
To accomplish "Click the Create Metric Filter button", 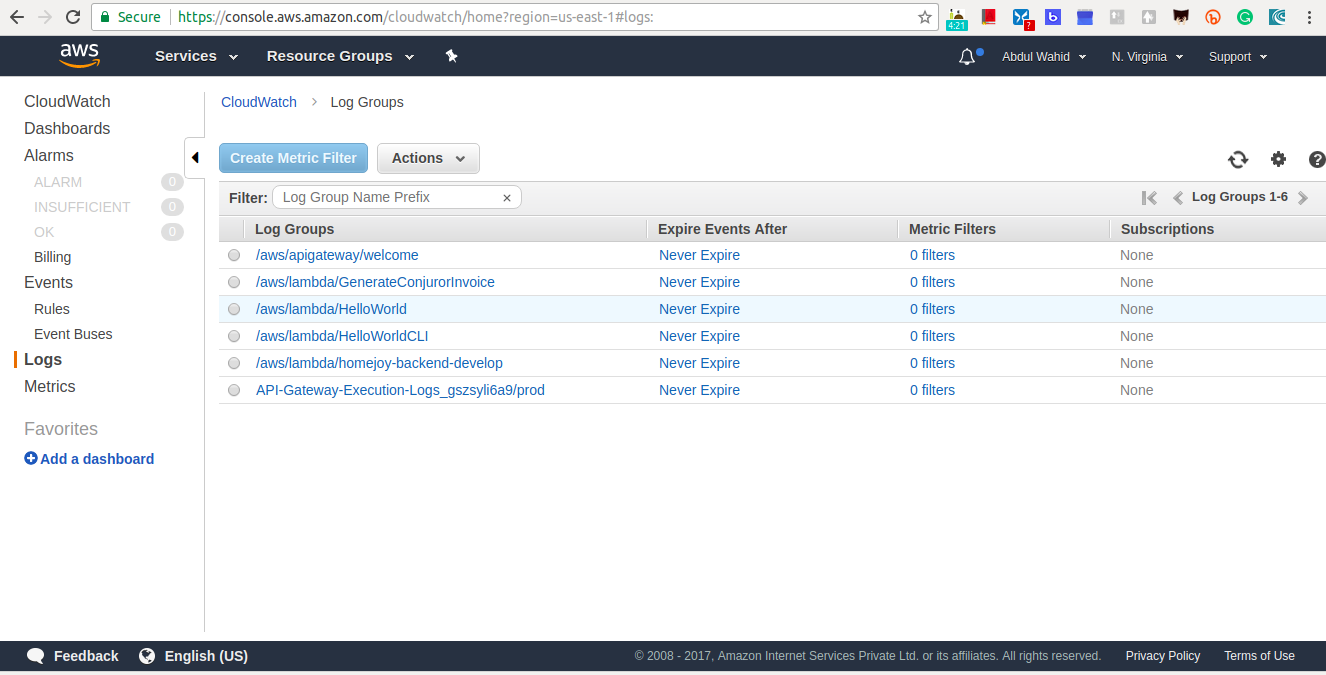I will coord(293,158).
